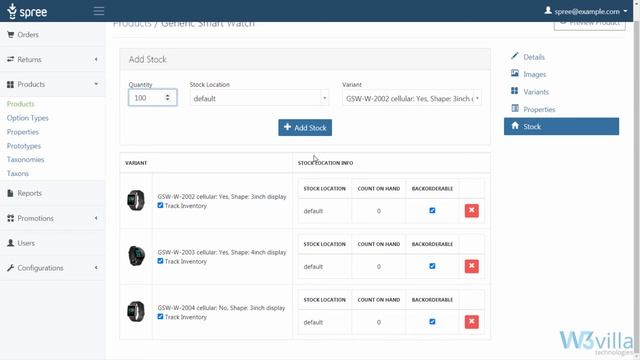This screenshot has height=360, width=640.
Task: Toggle Backorderable for GSW-W-2002 variant
Action: [x=432, y=211]
